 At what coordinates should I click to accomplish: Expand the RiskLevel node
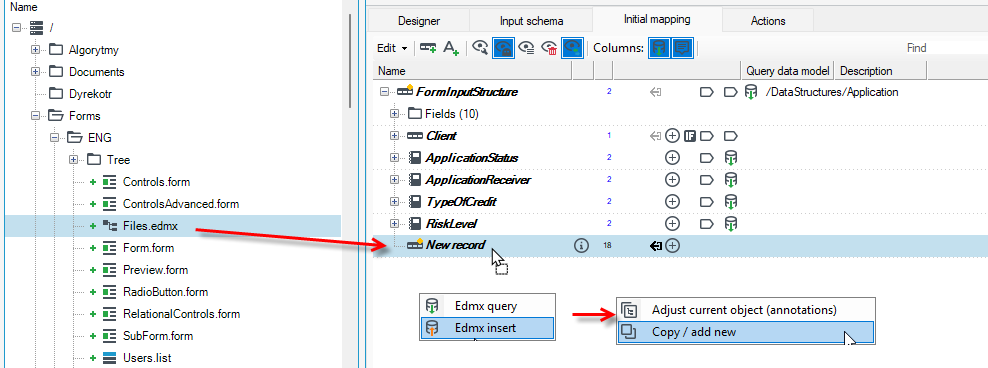tap(395, 223)
